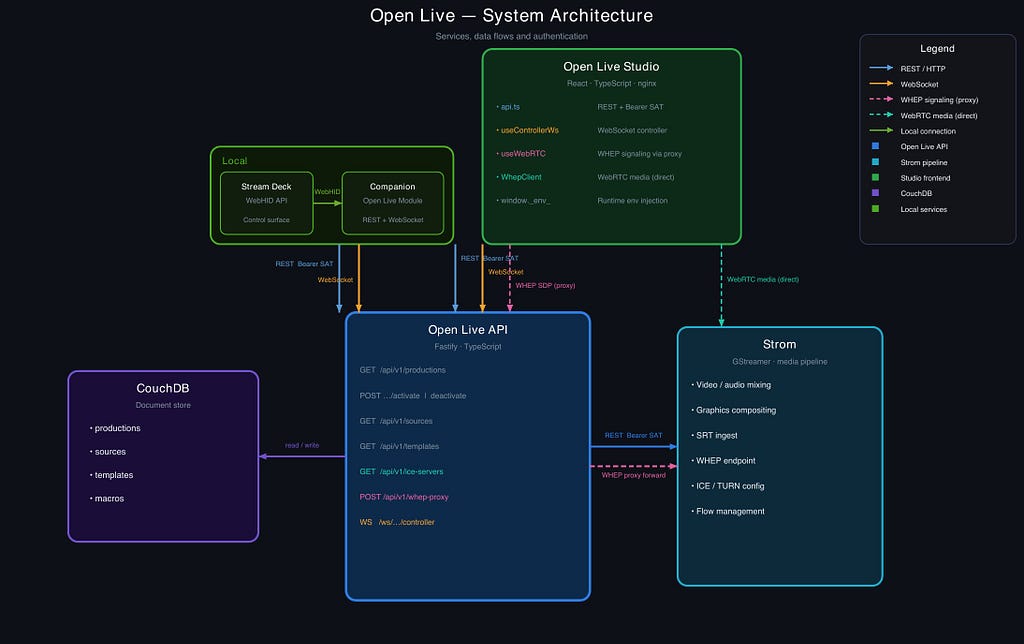
Task: Click REST Bearer SAT label between API and Strom
Action: coord(633,436)
